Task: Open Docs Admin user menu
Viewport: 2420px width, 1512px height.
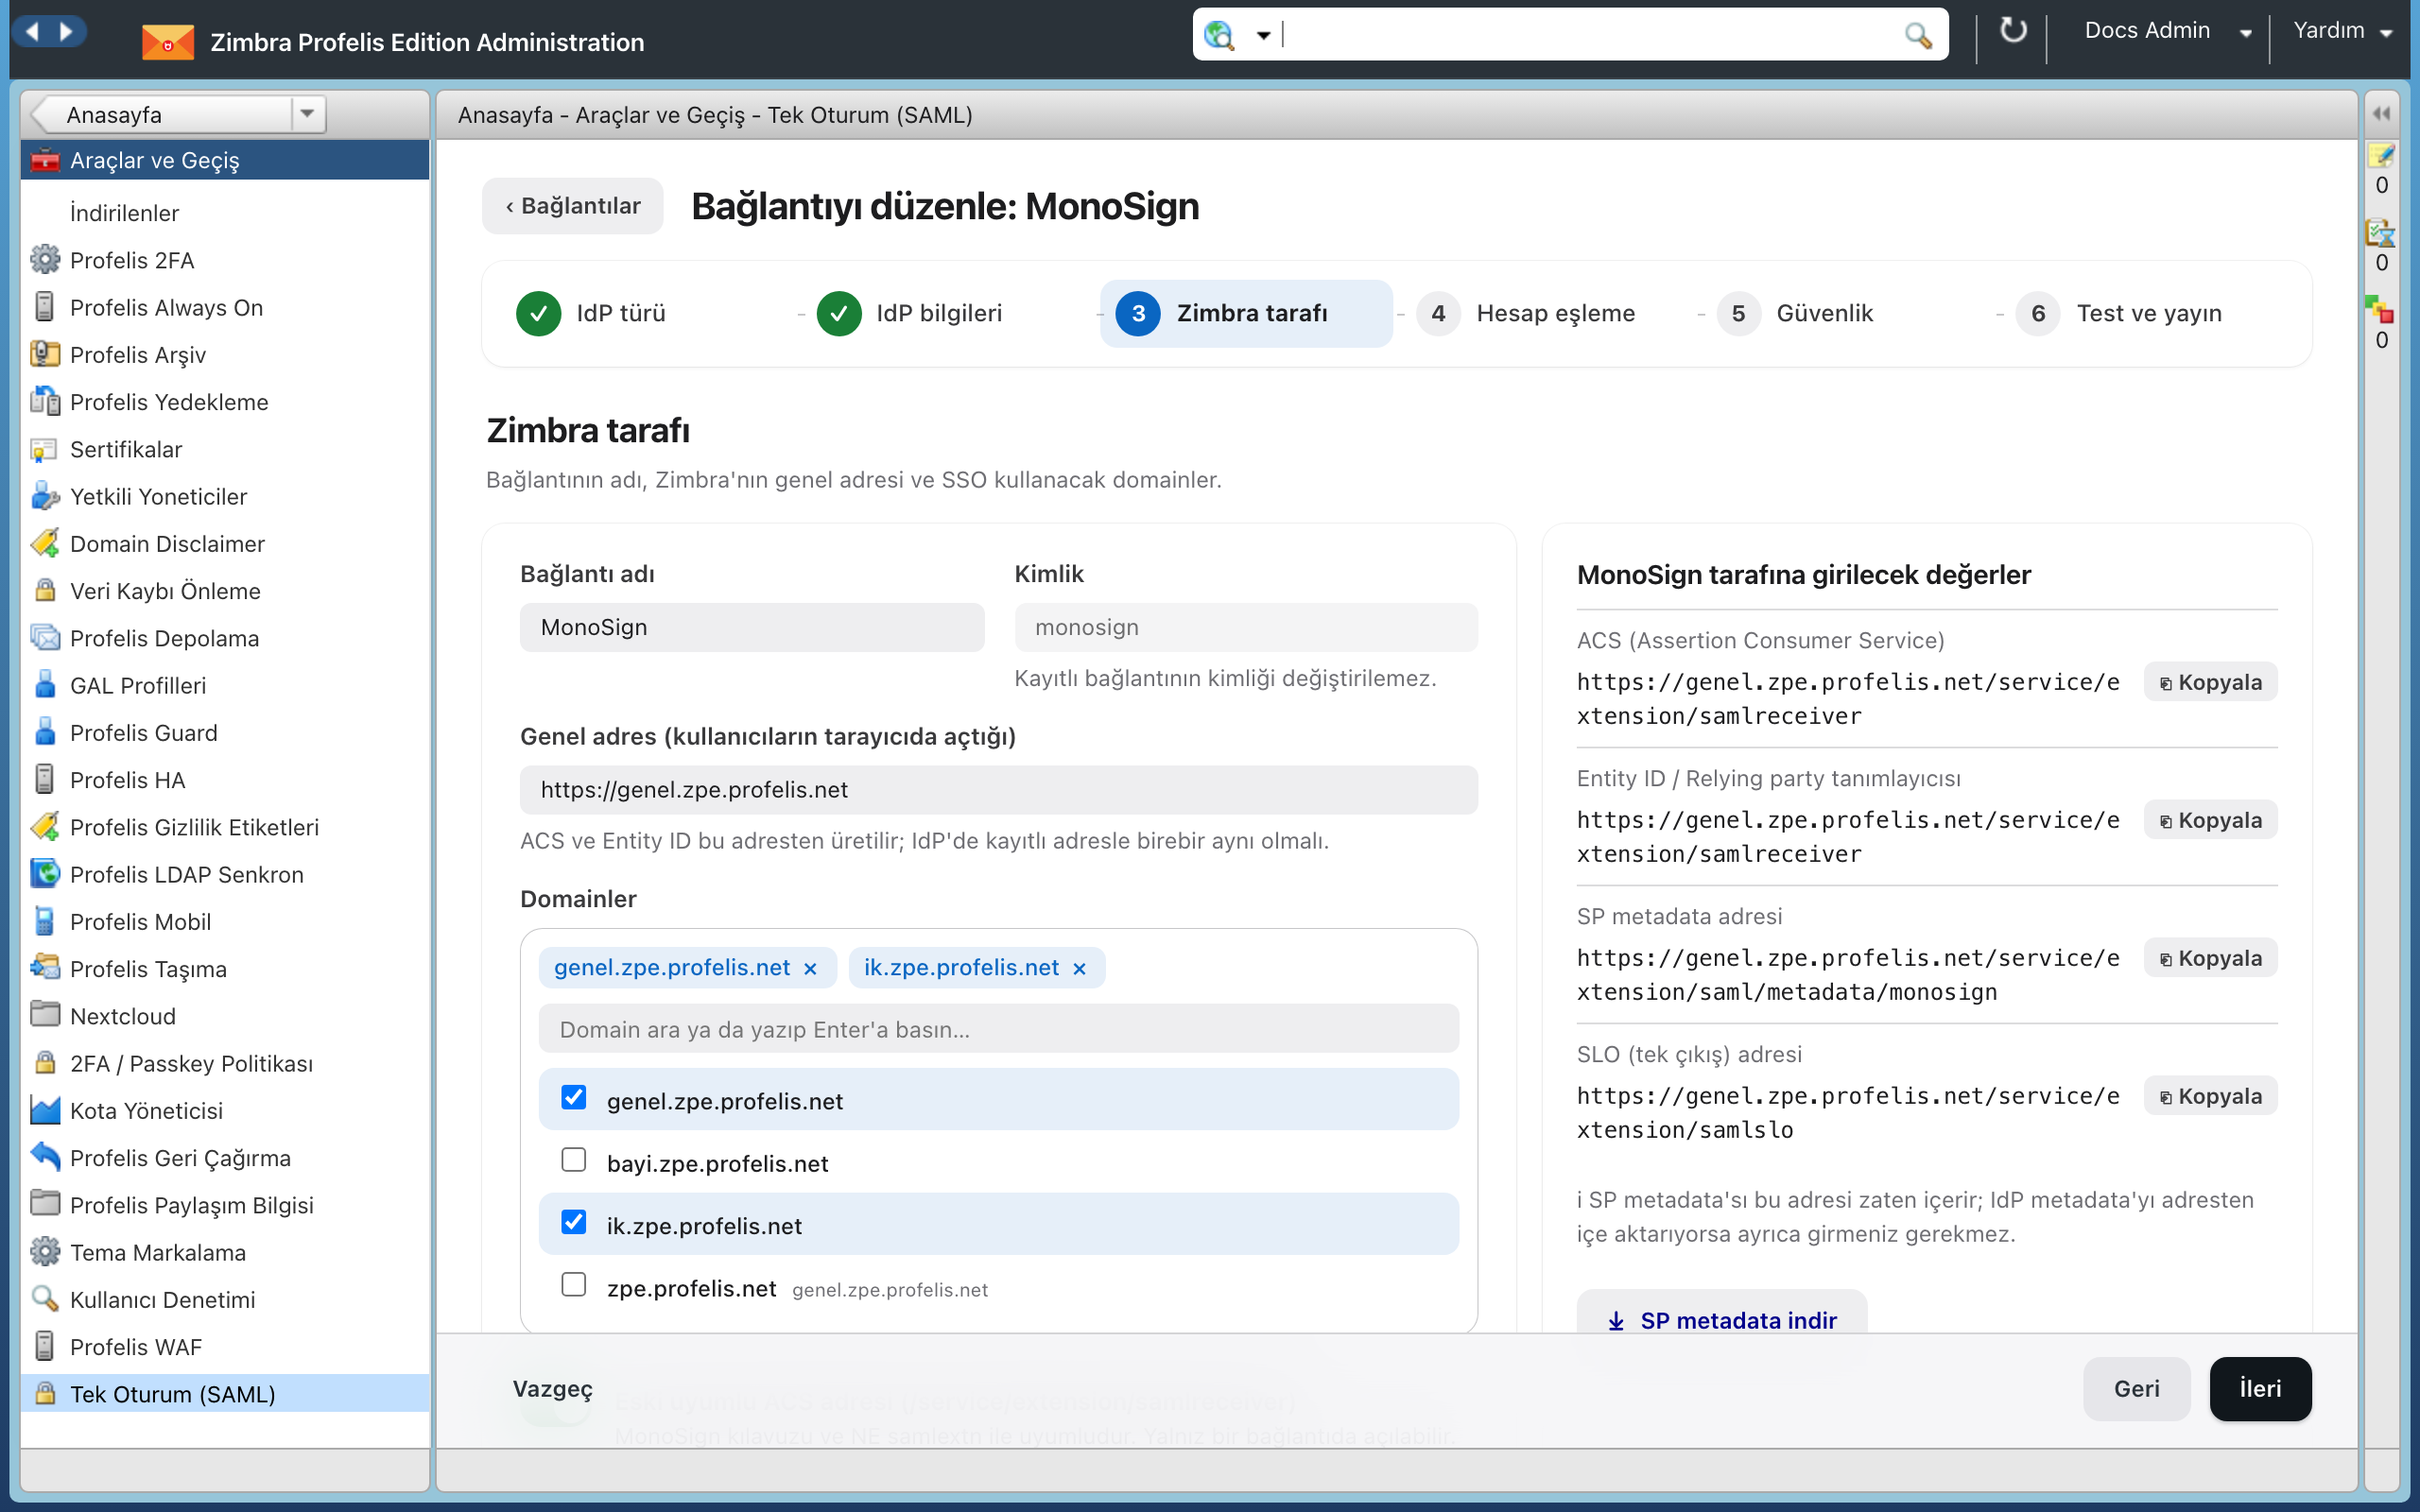Action: point(2167,31)
